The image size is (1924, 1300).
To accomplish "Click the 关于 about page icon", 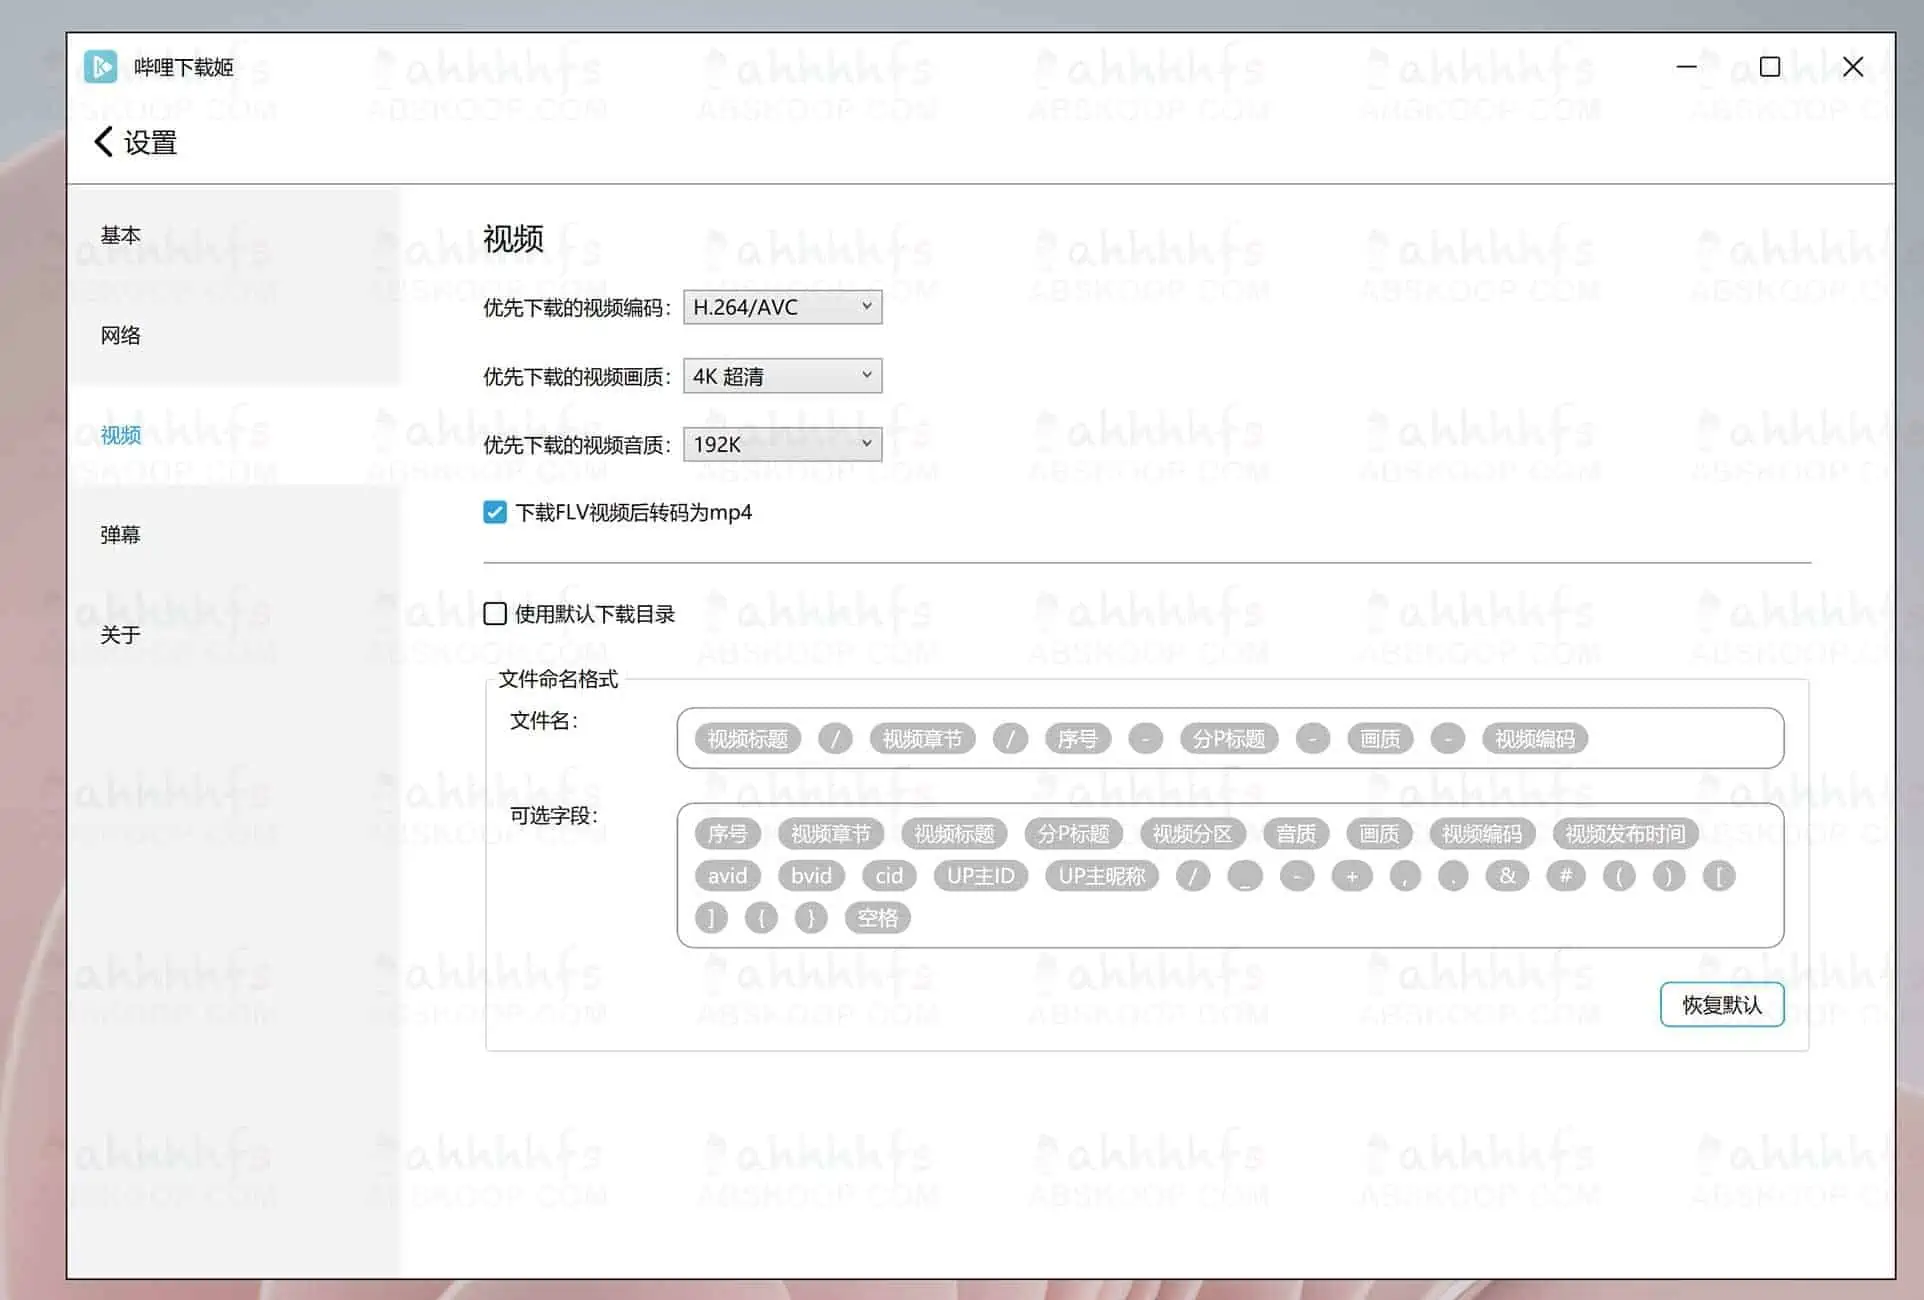I will pos(123,634).
